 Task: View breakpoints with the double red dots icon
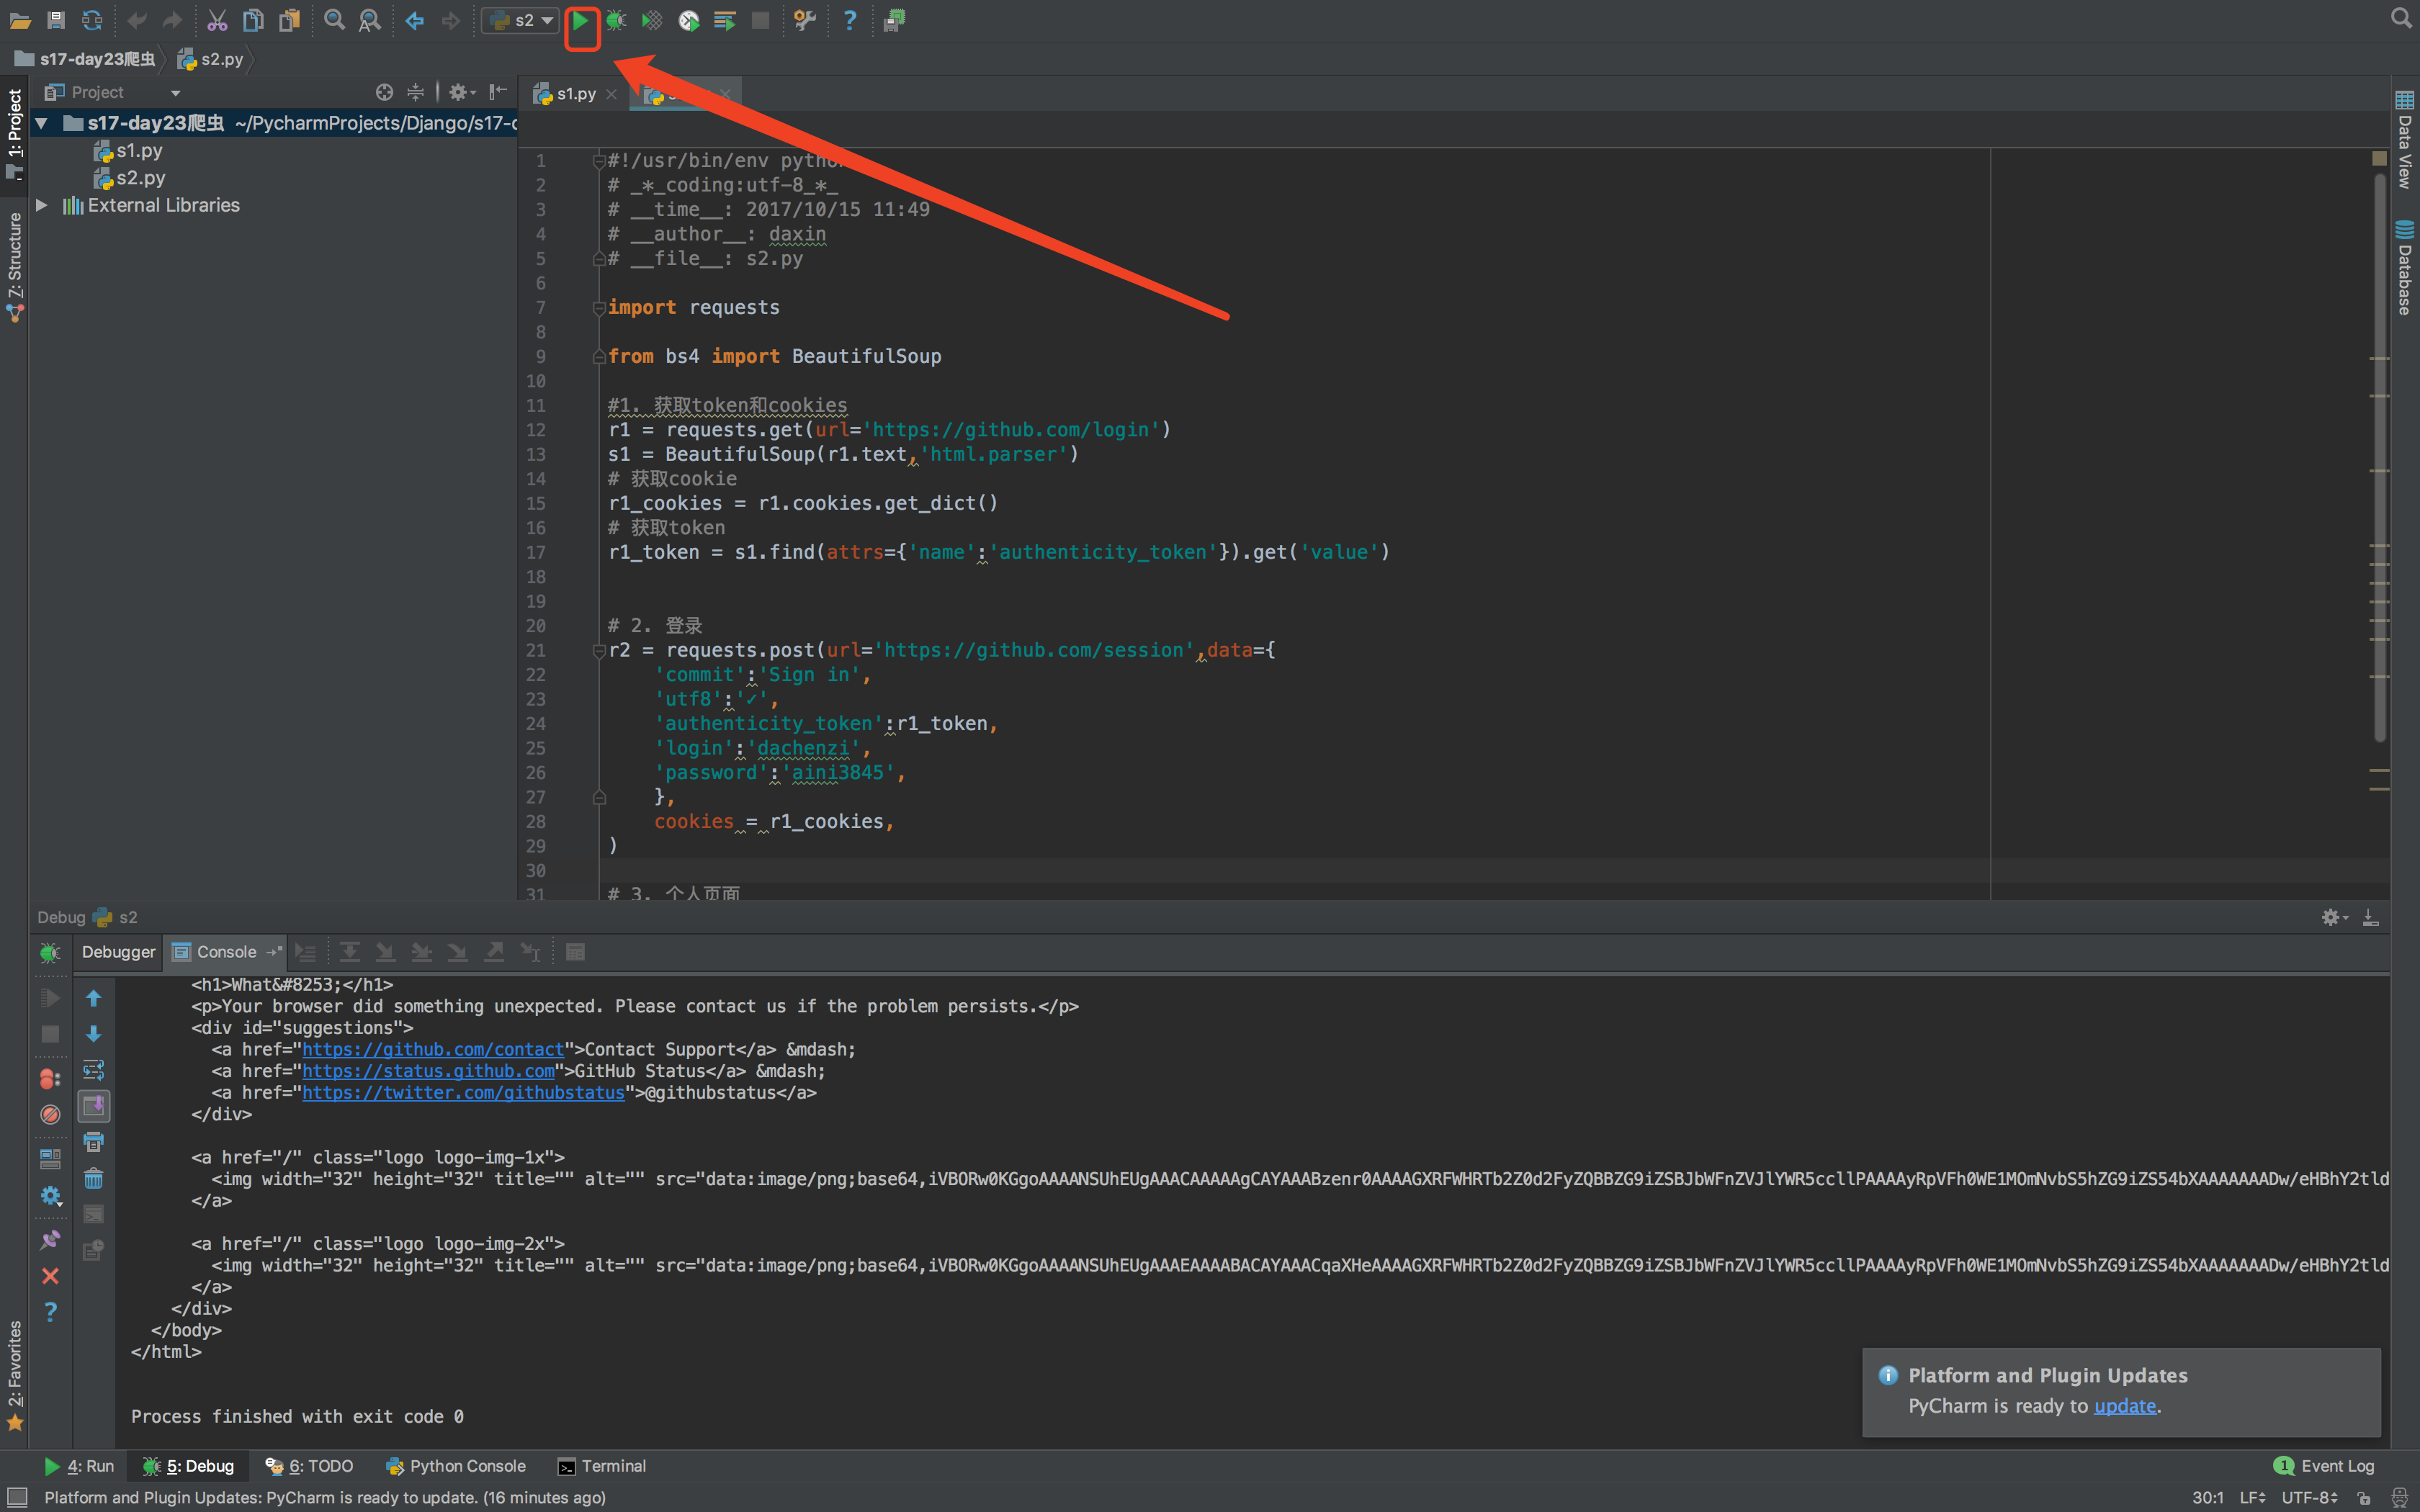click(x=50, y=1079)
